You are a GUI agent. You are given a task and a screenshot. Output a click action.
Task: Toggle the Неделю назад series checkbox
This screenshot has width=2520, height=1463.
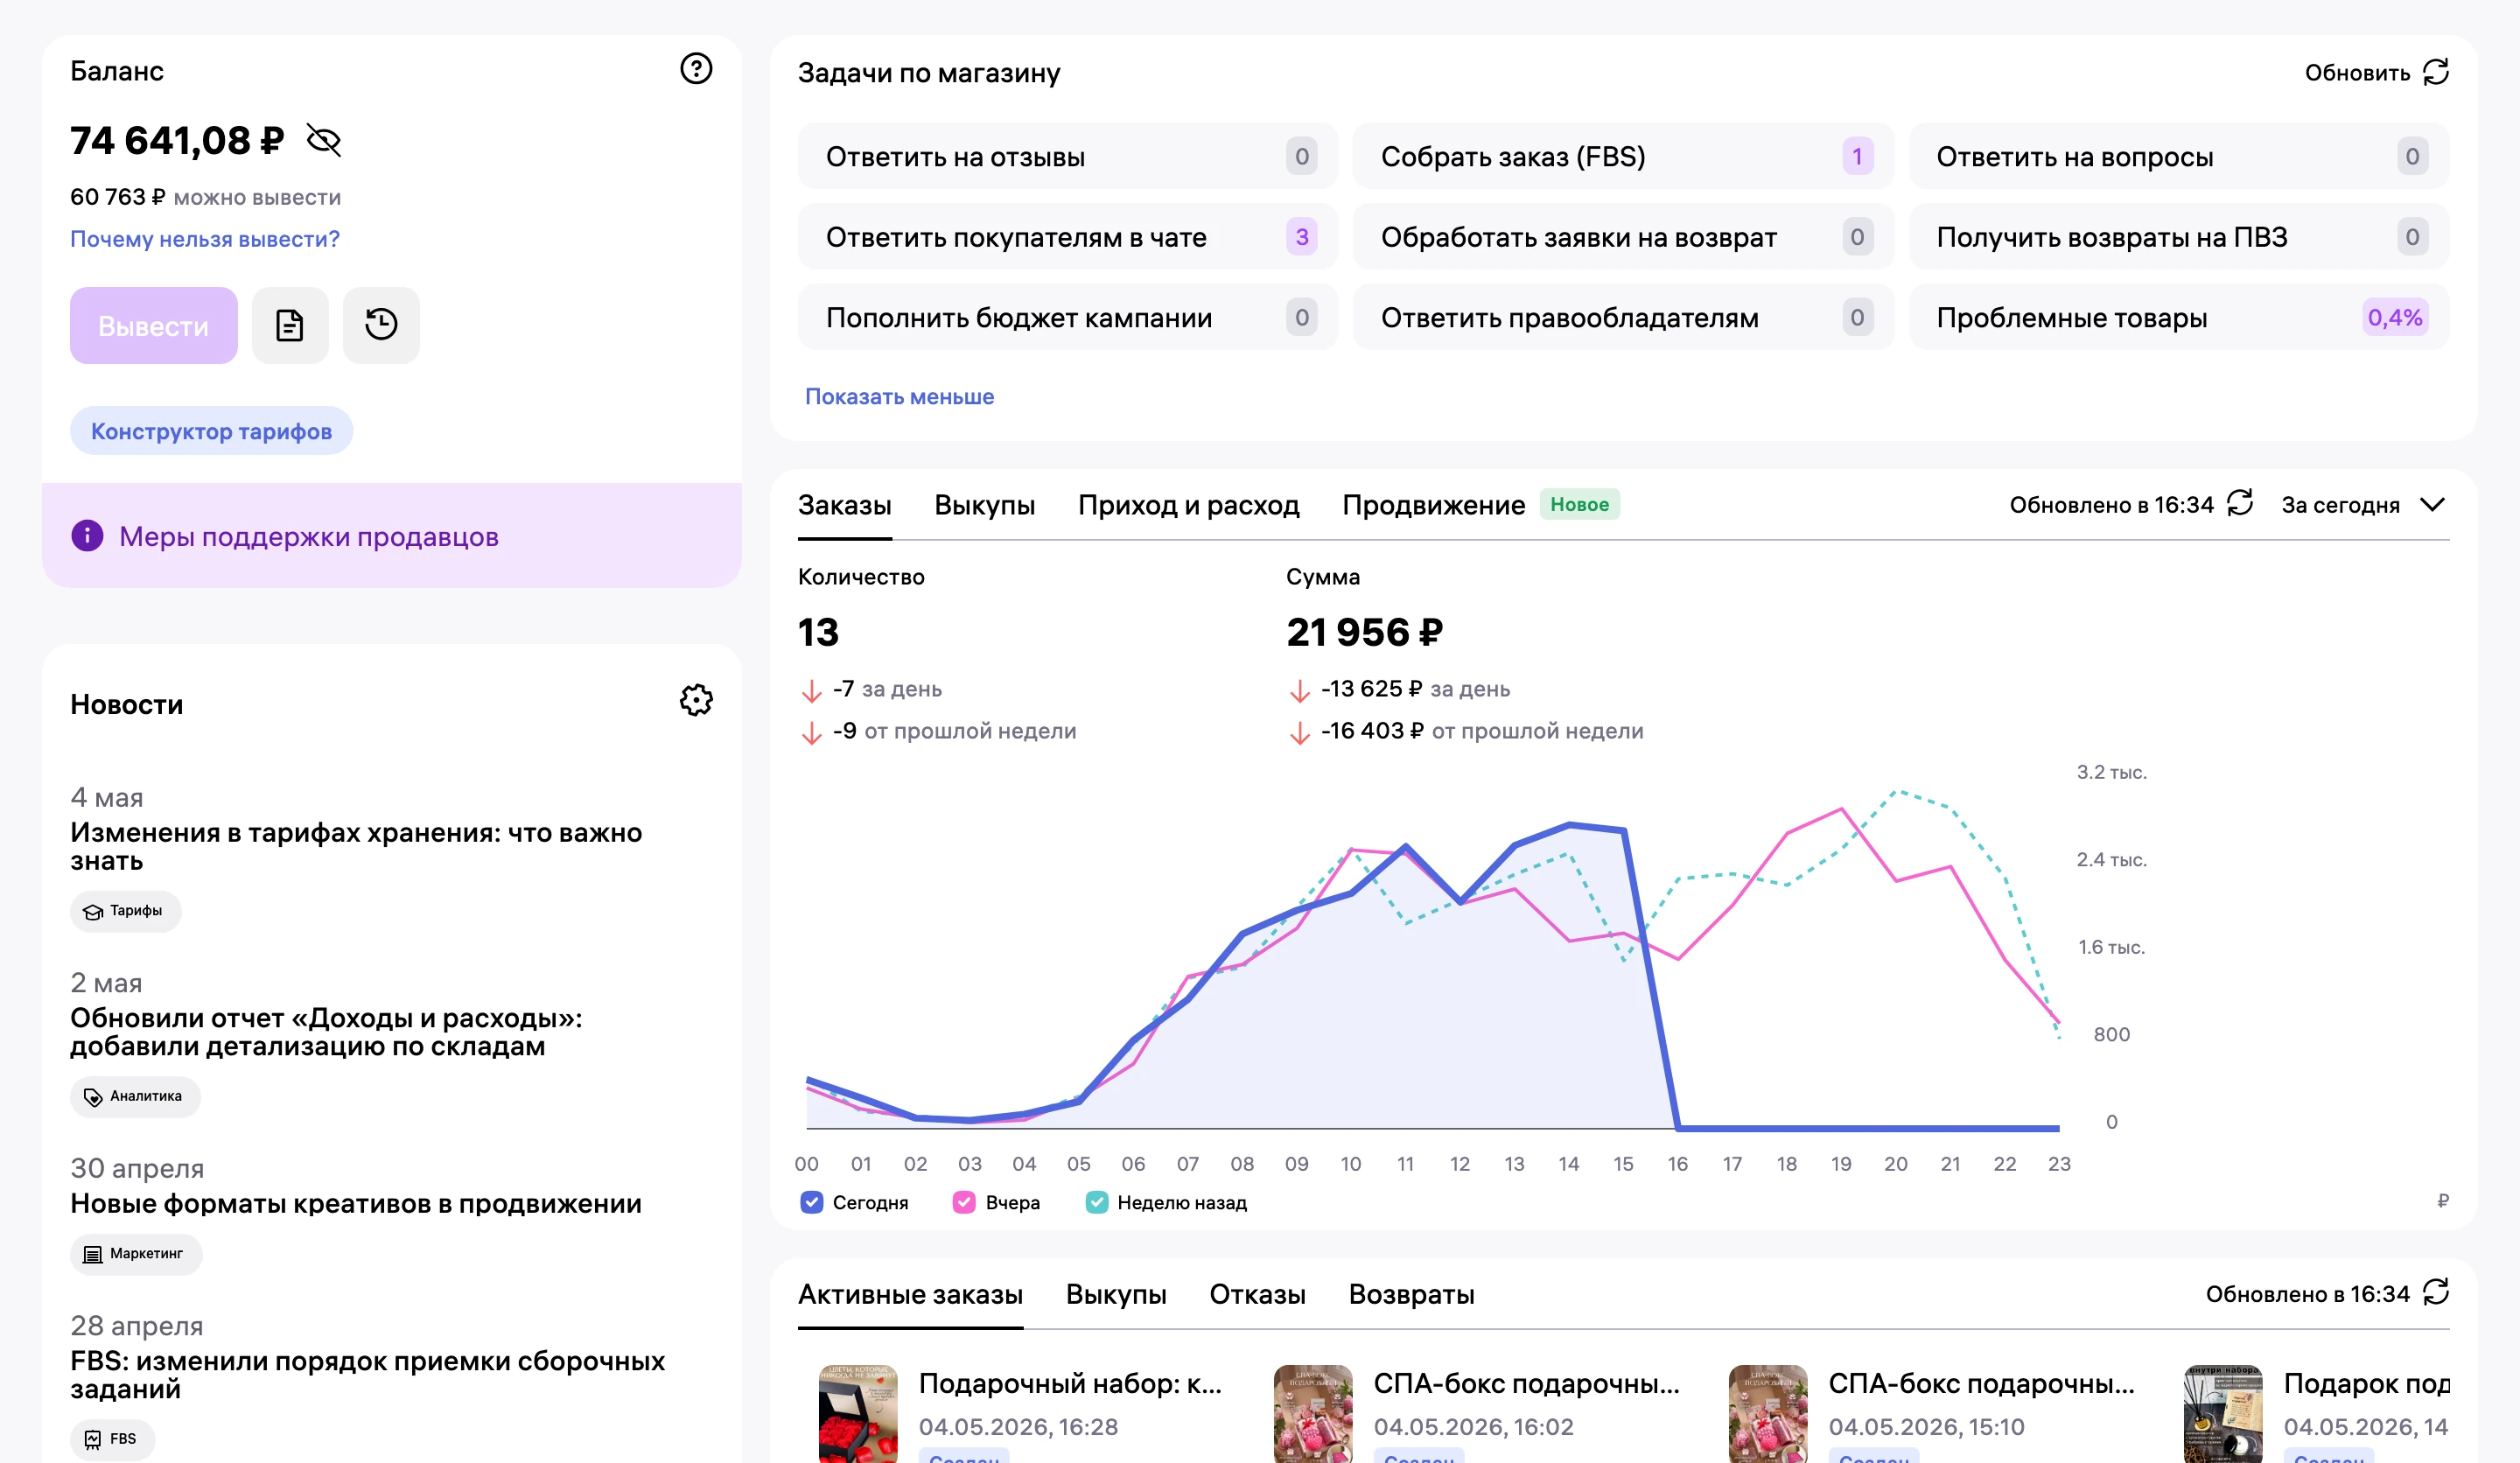point(1097,1202)
